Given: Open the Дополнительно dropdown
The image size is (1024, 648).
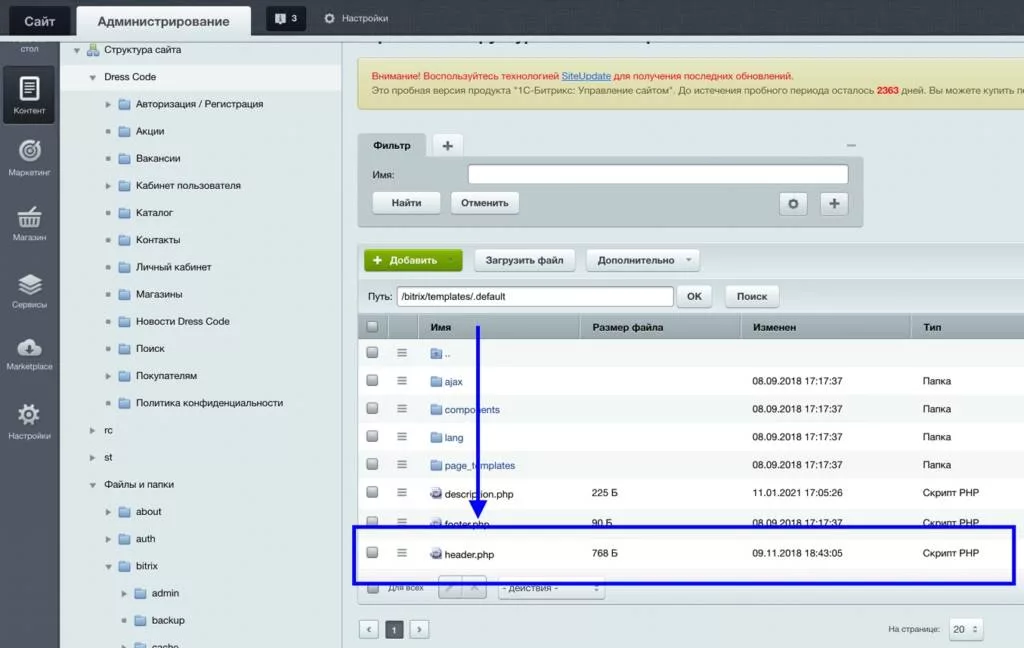Looking at the screenshot, I should [x=643, y=260].
